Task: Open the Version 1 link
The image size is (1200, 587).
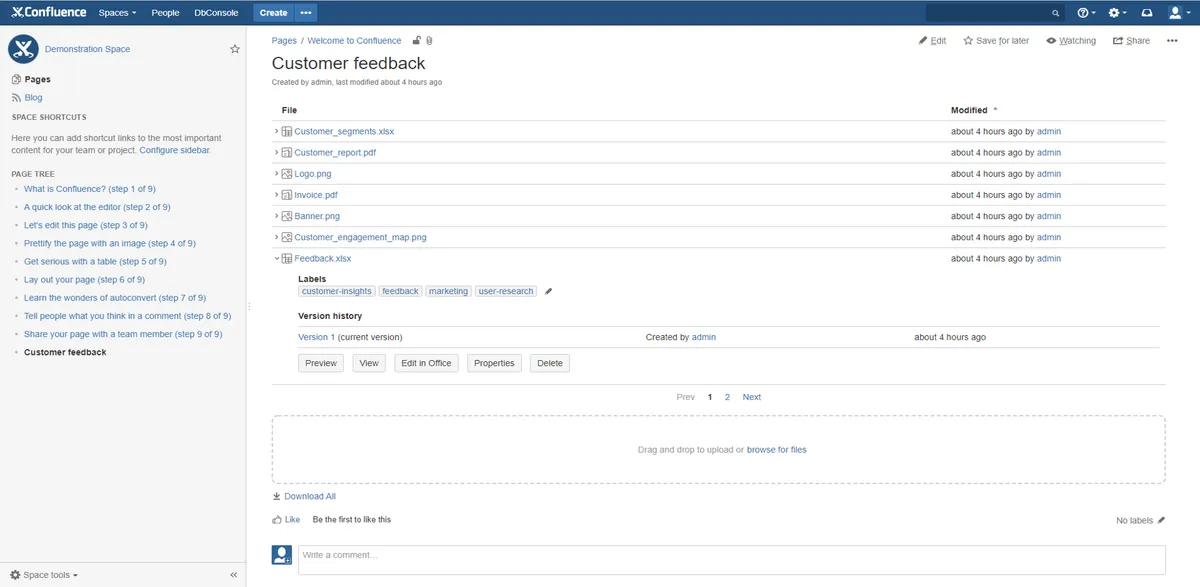Action: 317,337
